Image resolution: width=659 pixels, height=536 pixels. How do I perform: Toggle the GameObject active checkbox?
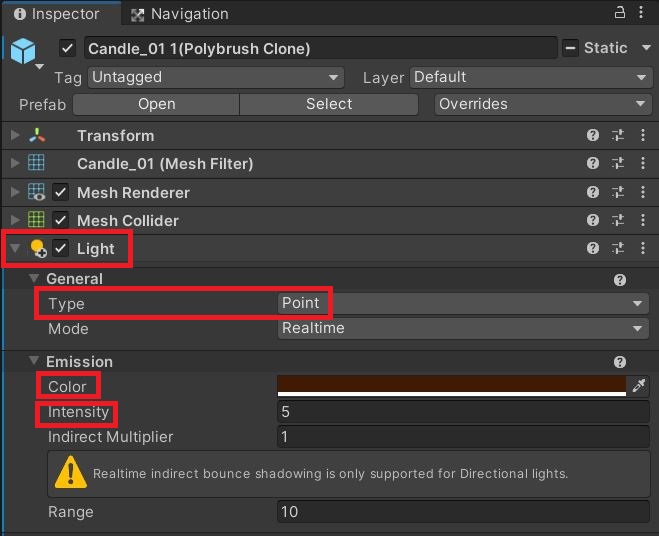coord(67,48)
